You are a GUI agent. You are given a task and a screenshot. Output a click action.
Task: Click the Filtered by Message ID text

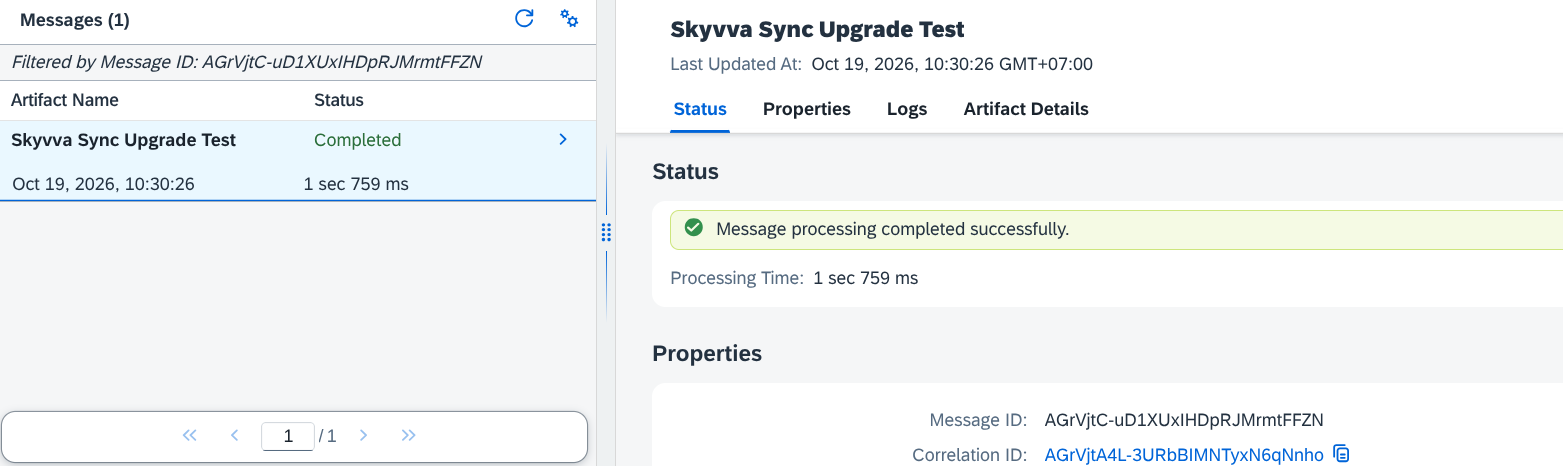point(247,62)
